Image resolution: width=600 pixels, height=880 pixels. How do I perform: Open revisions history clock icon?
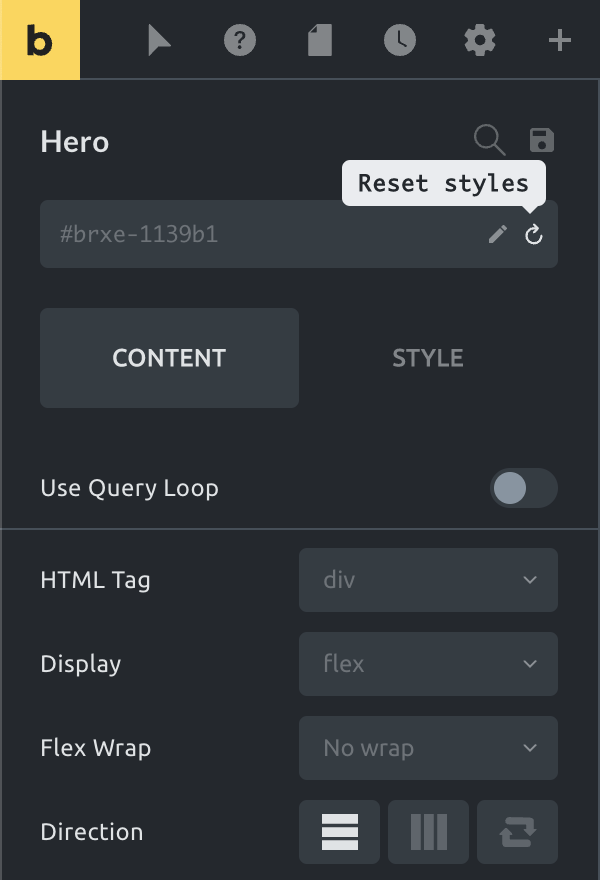pos(400,40)
